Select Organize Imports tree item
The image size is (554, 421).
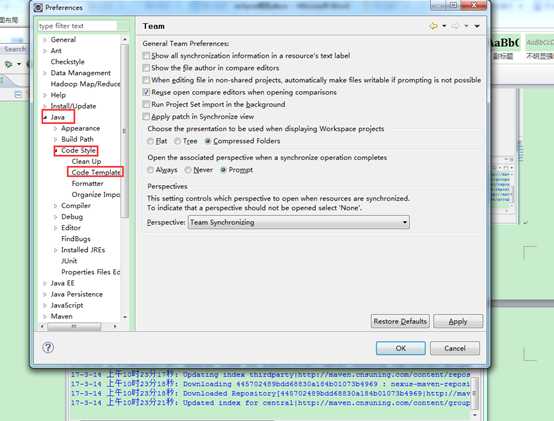click(96, 195)
